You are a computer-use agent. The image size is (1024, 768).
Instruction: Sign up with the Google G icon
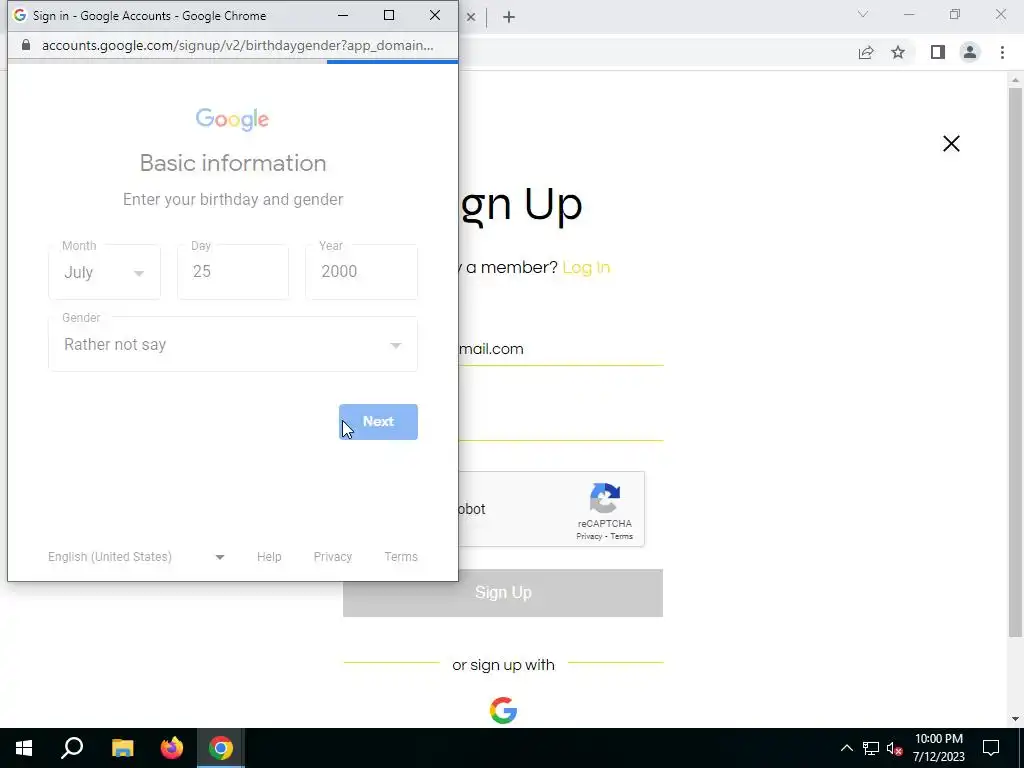pyautogui.click(x=504, y=711)
